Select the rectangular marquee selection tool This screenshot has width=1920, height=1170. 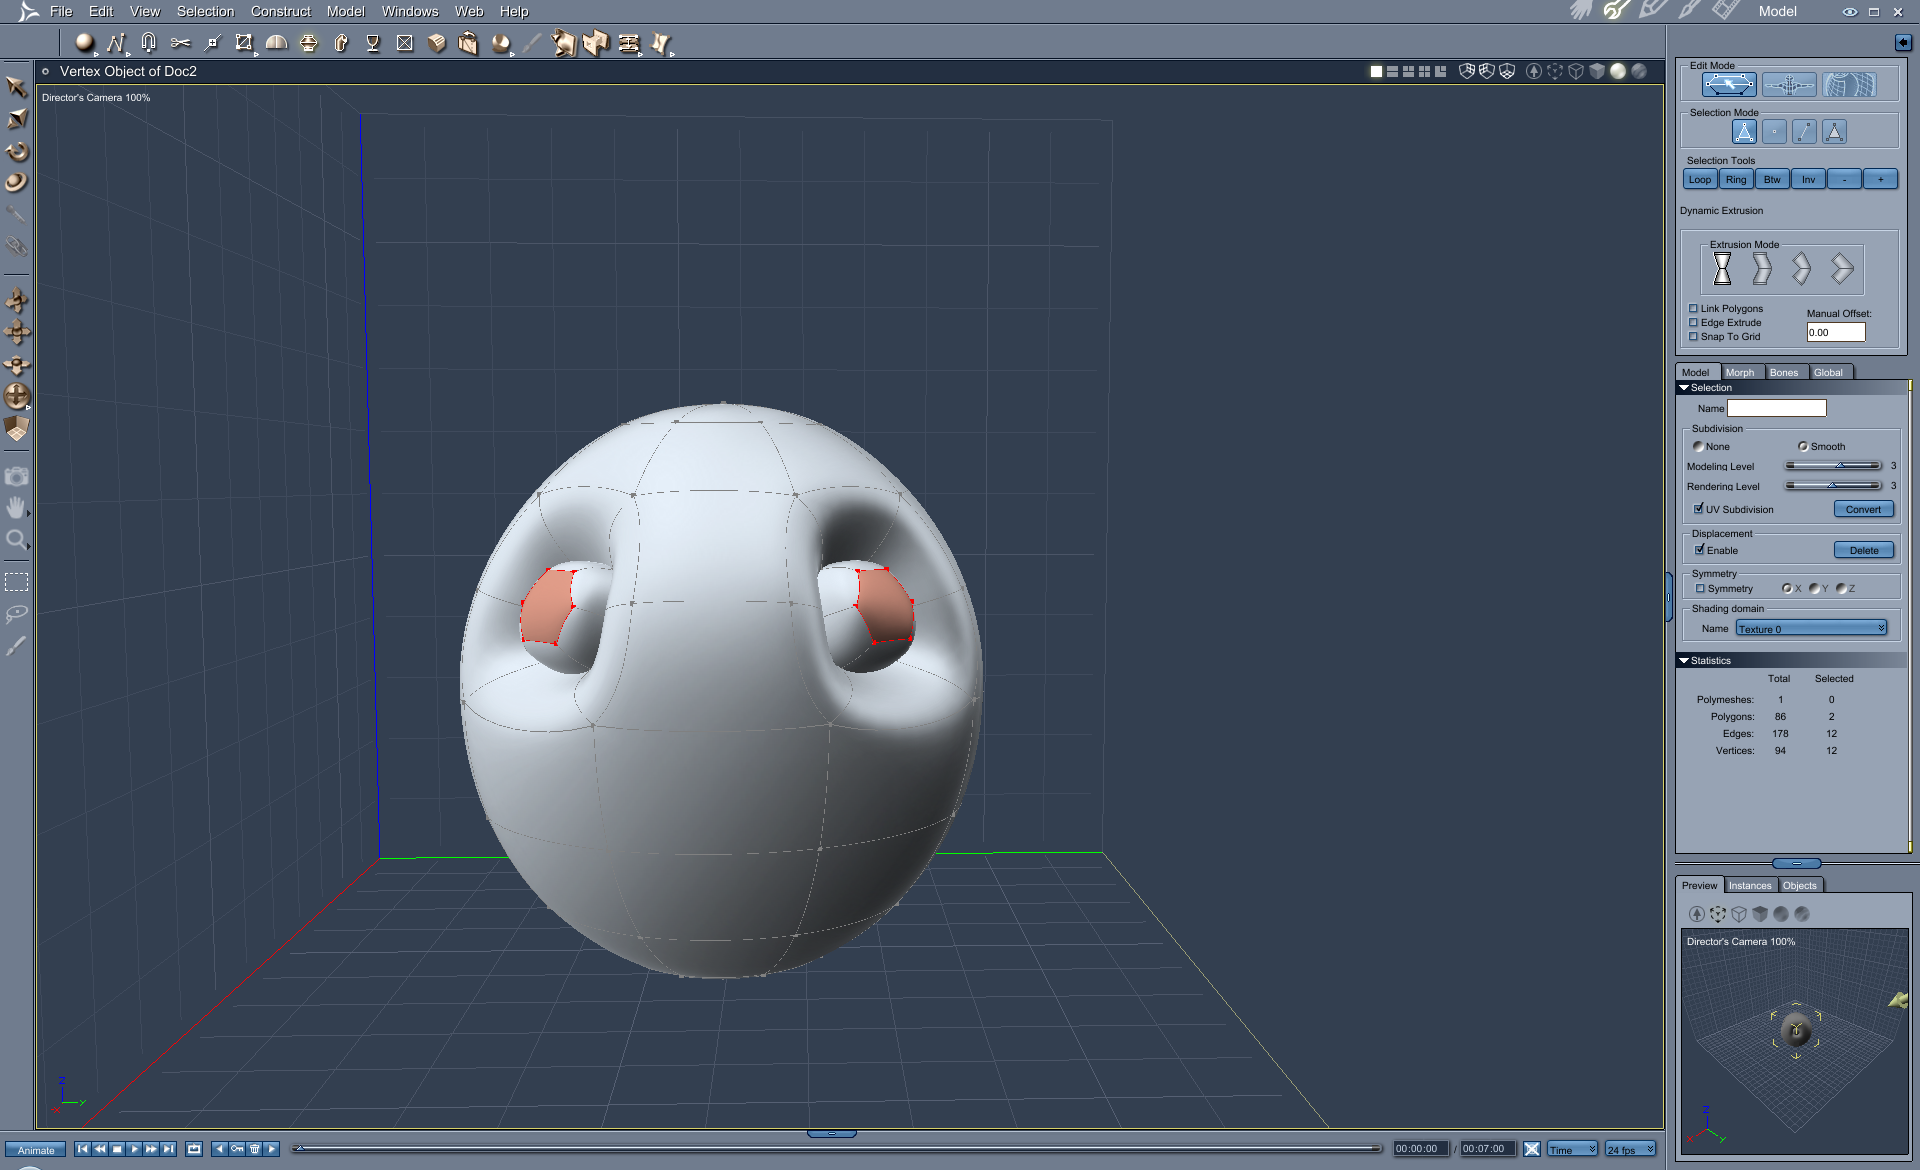click(x=16, y=580)
